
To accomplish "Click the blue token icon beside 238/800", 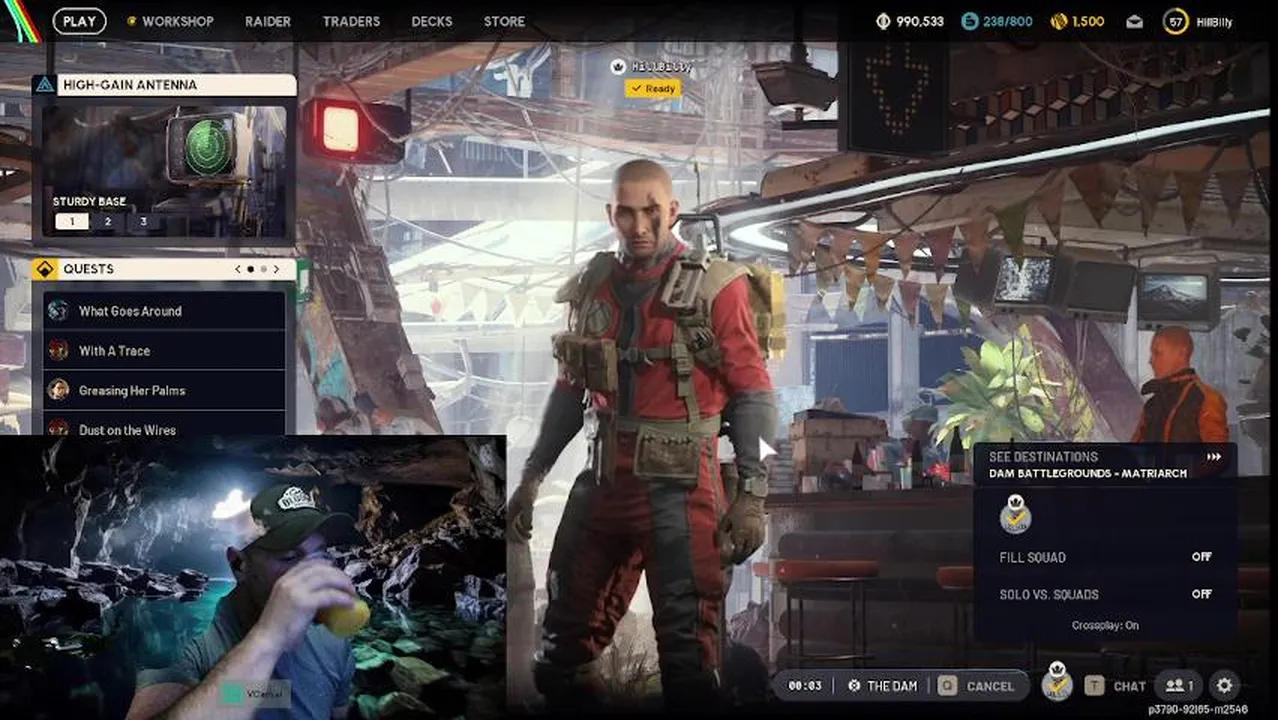I will [x=970, y=21].
